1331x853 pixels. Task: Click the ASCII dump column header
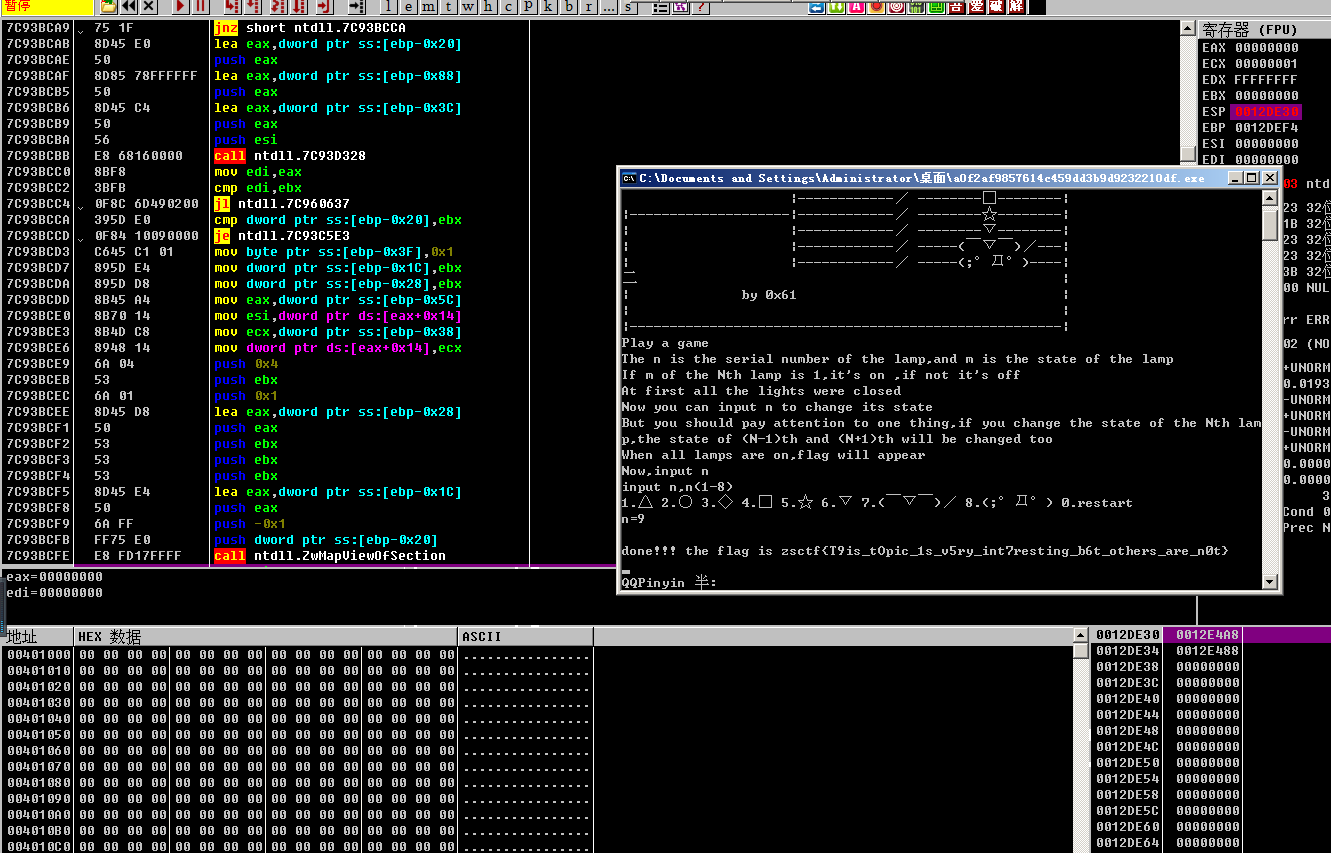525,637
